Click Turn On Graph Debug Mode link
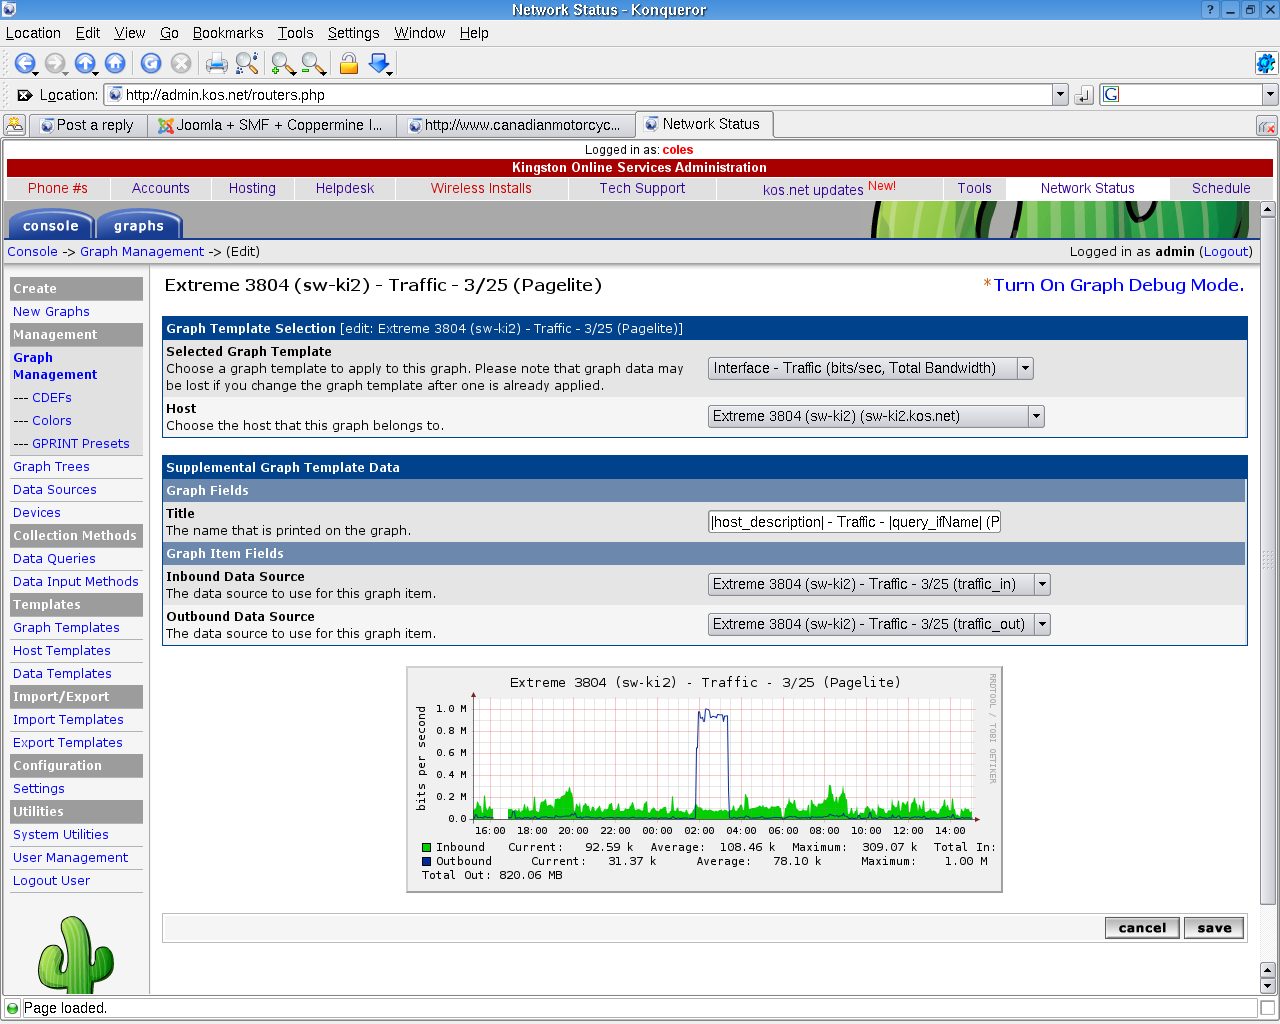The image size is (1280, 1024). point(1119,285)
